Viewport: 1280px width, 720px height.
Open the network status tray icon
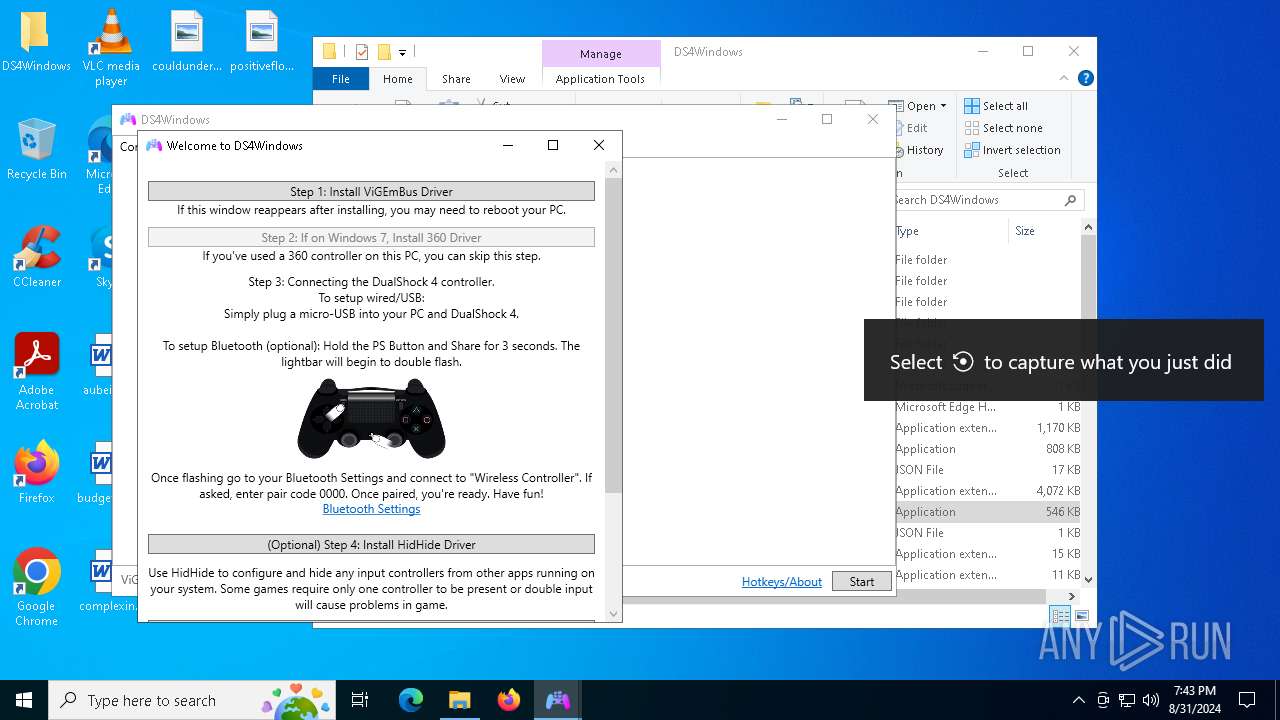1127,700
